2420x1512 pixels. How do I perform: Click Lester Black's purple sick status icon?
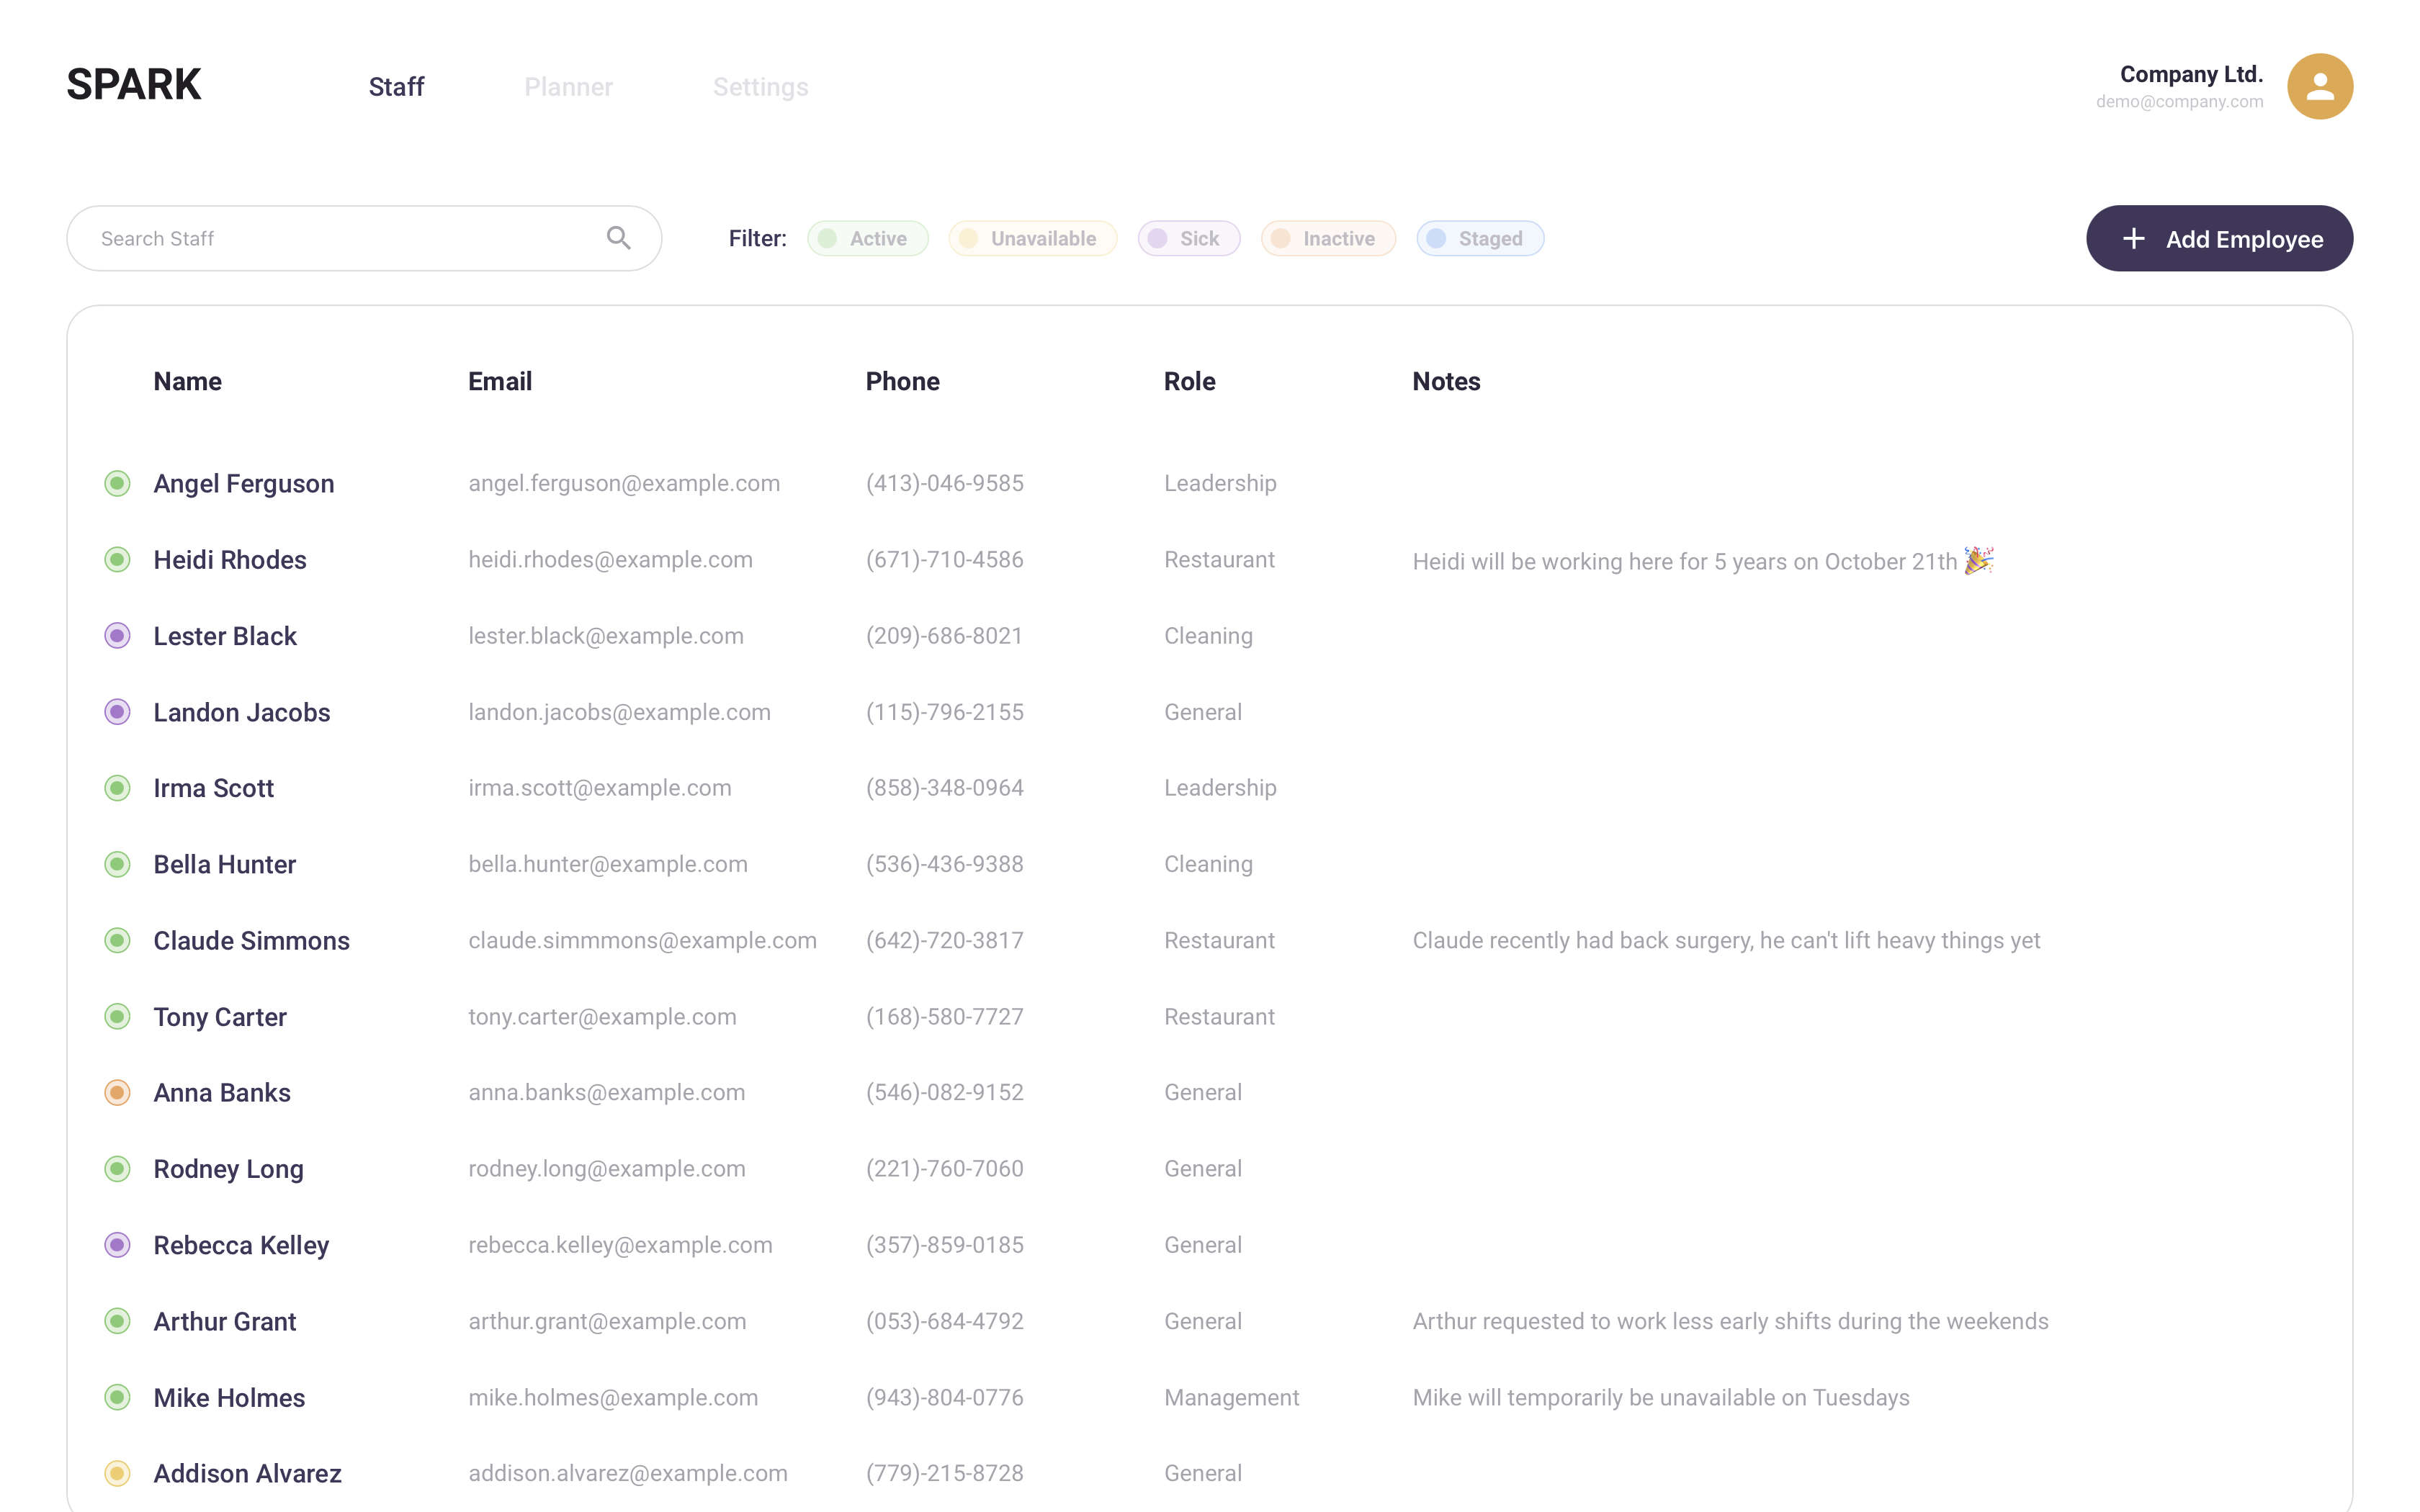(x=117, y=636)
